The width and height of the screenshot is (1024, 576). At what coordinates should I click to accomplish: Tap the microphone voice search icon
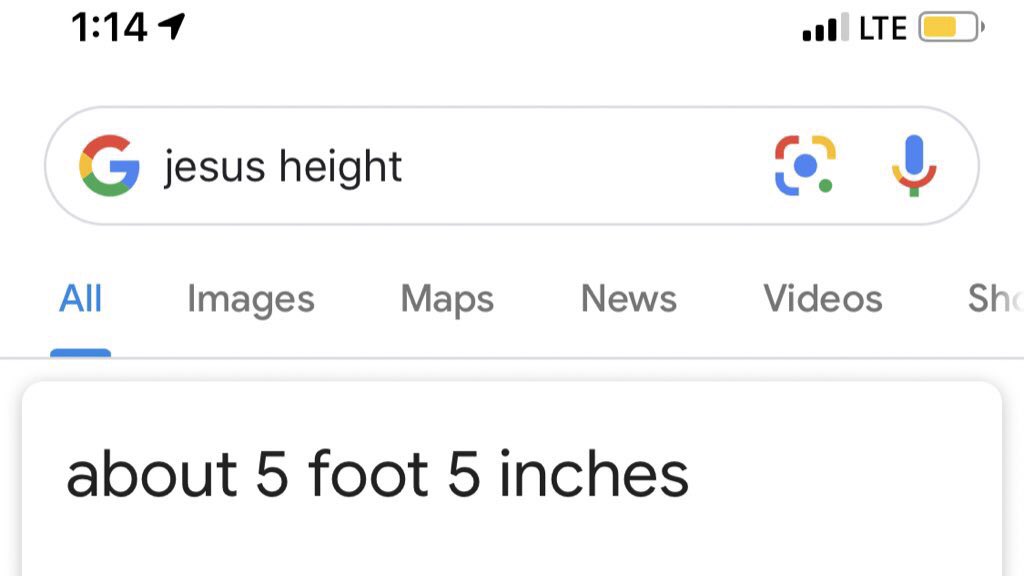pos(913,166)
